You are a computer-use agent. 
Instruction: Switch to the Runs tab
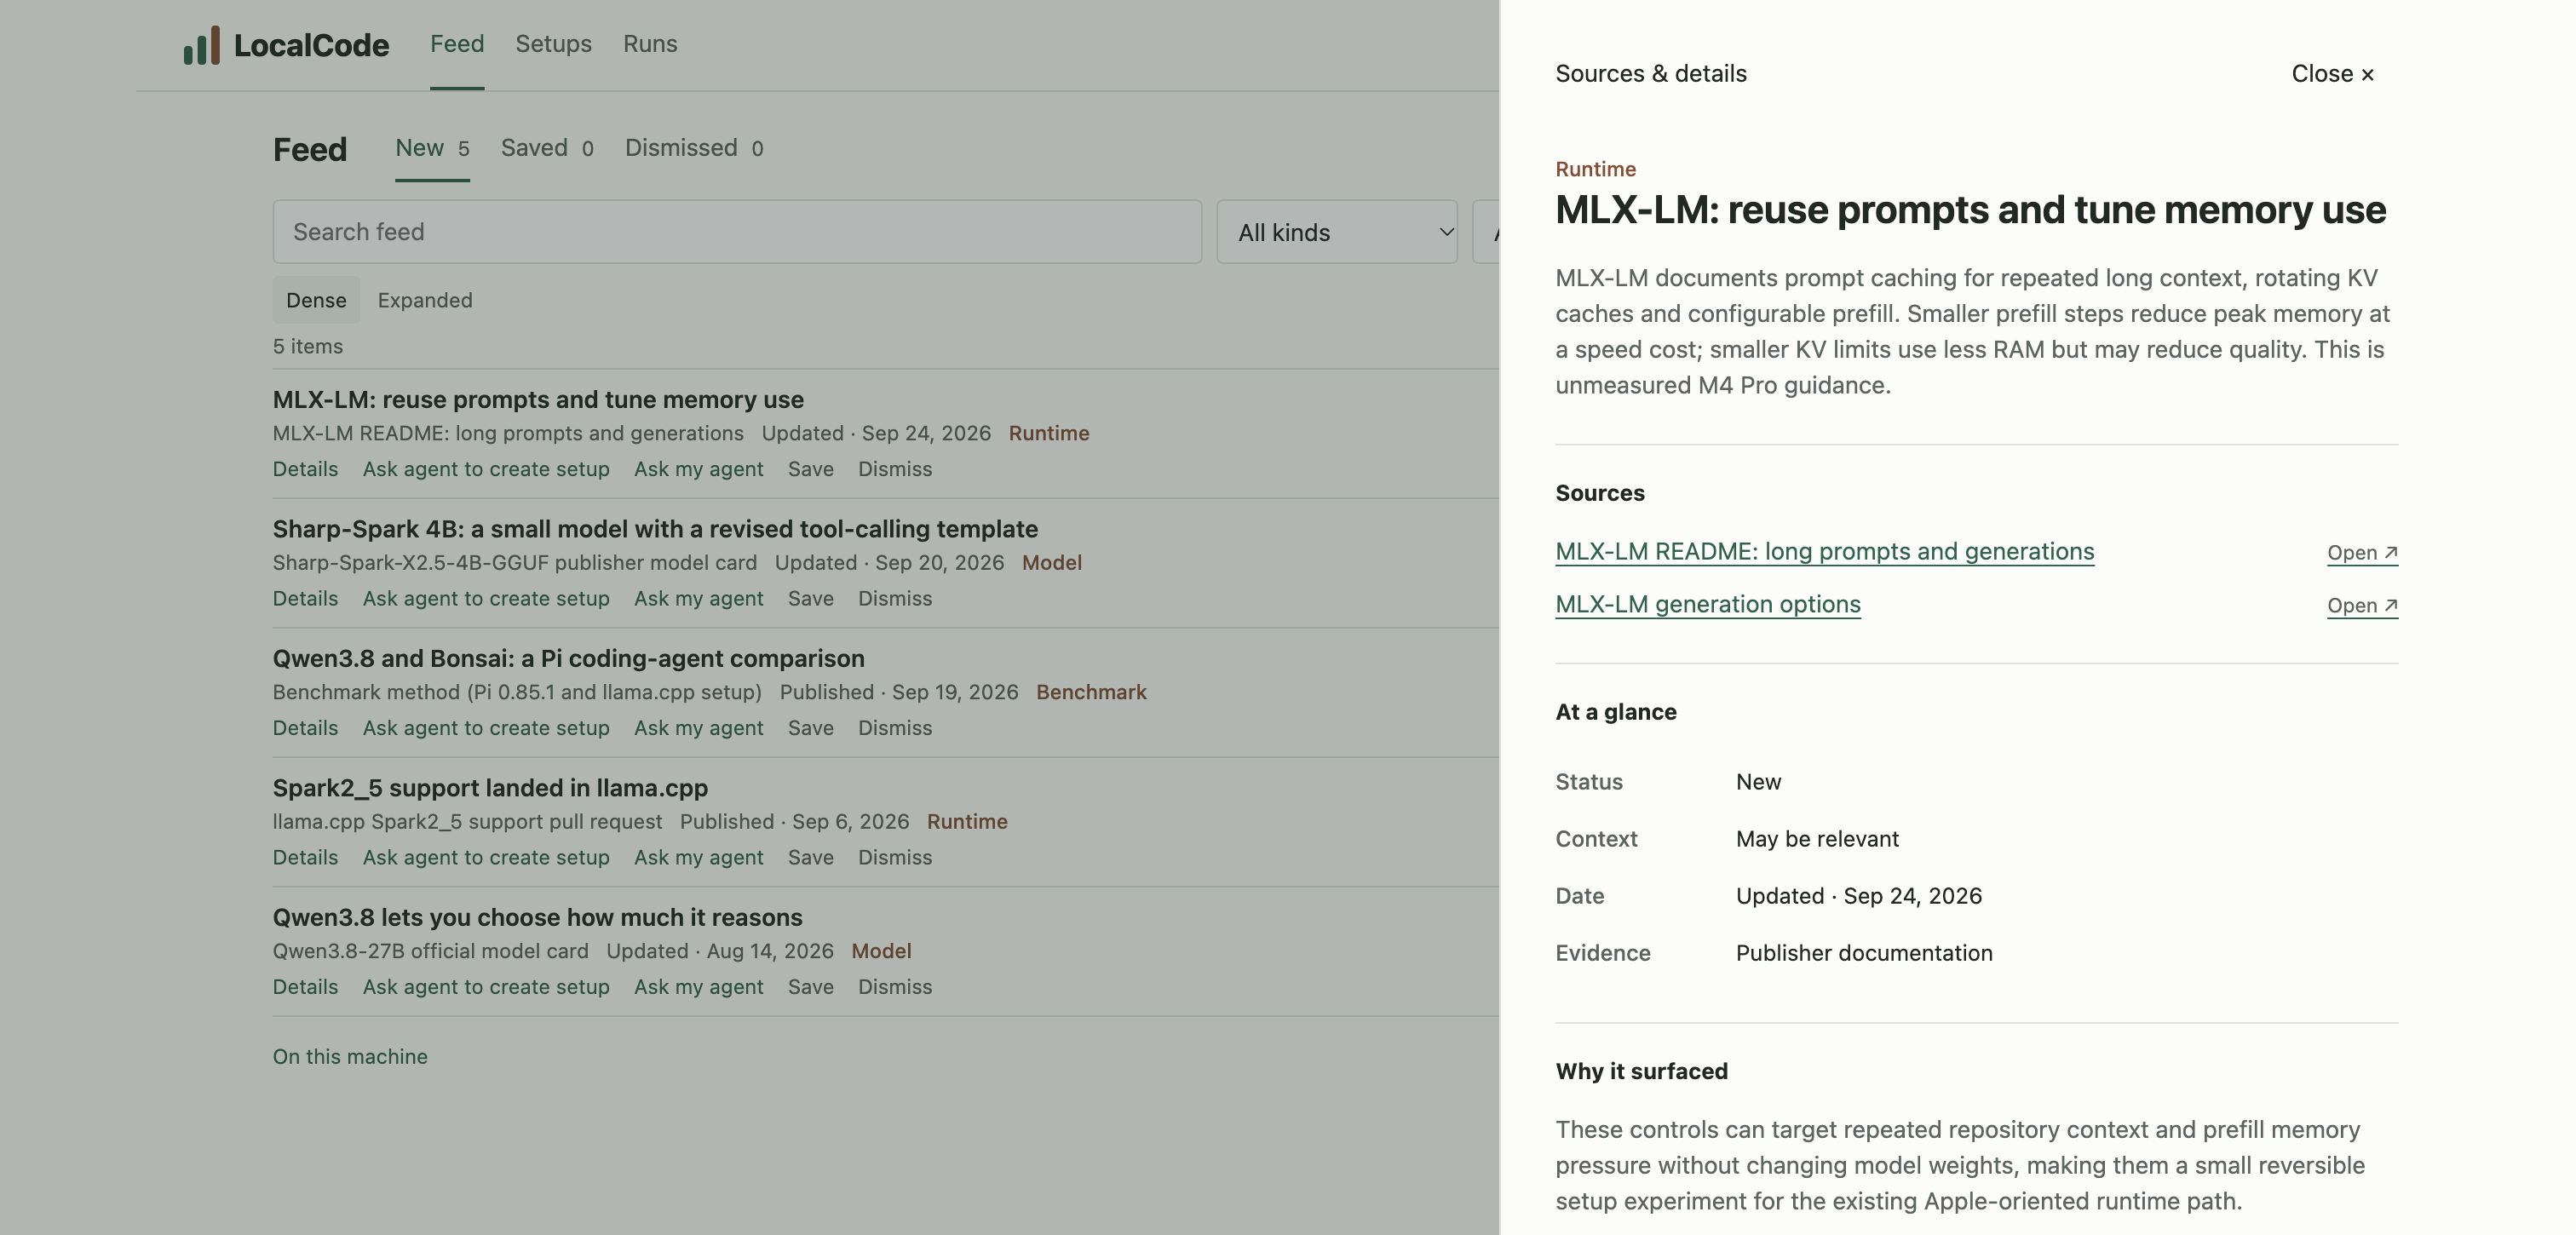click(650, 44)
